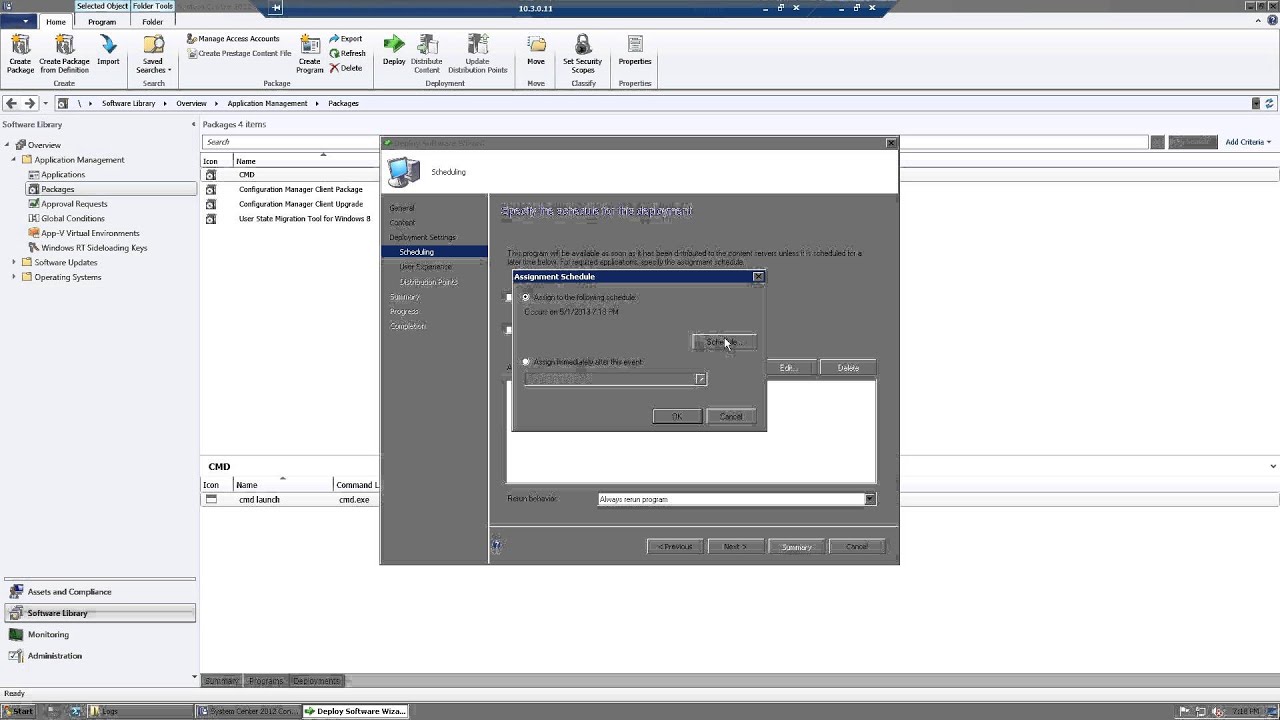Select Approval Requests in the tree
The width and height of the screenshot is (1280, 720).
tap(74, 204)
